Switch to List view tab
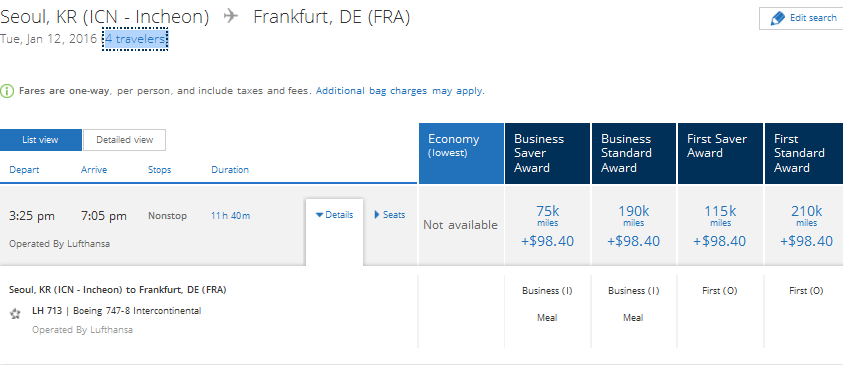 [40, 140]
